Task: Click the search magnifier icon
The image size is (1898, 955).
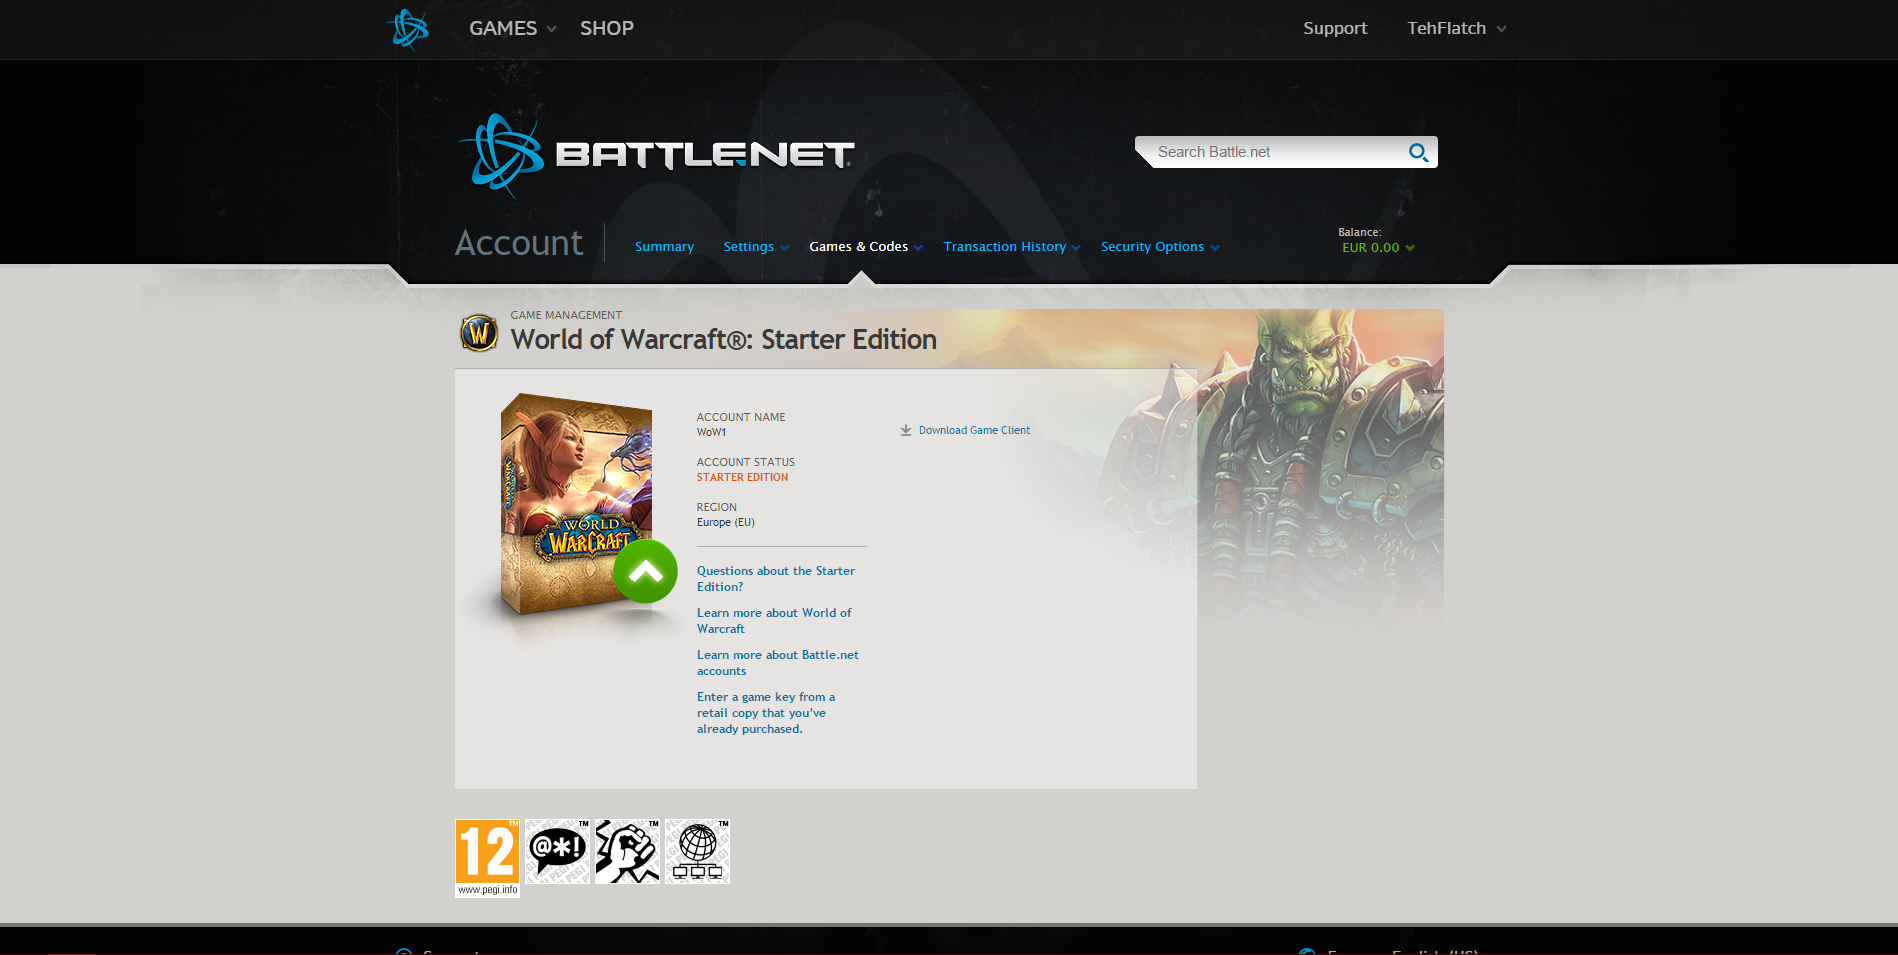Action: (1418, 152)
